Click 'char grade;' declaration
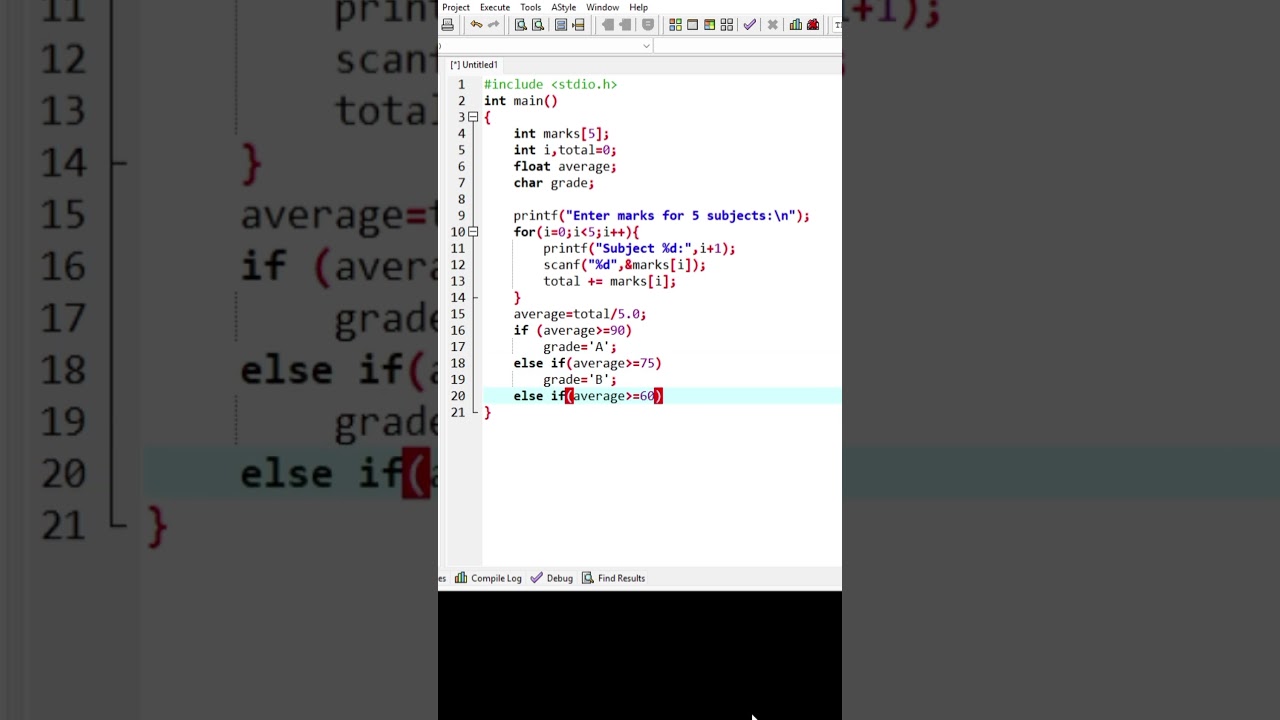The height and width of the screenshot is (720, 1280). pyautogui.click(x=554, y=183)
